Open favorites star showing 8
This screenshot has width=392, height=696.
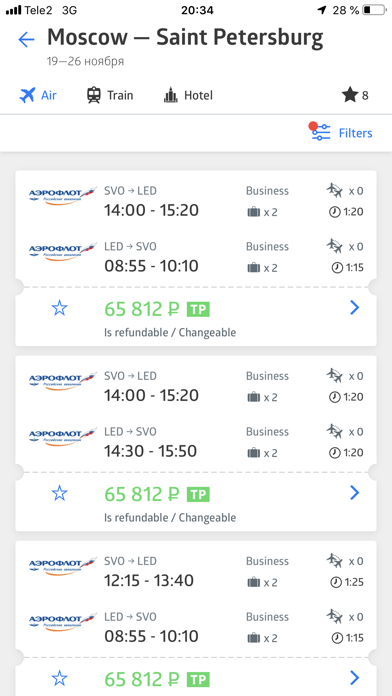click(355, 95)
